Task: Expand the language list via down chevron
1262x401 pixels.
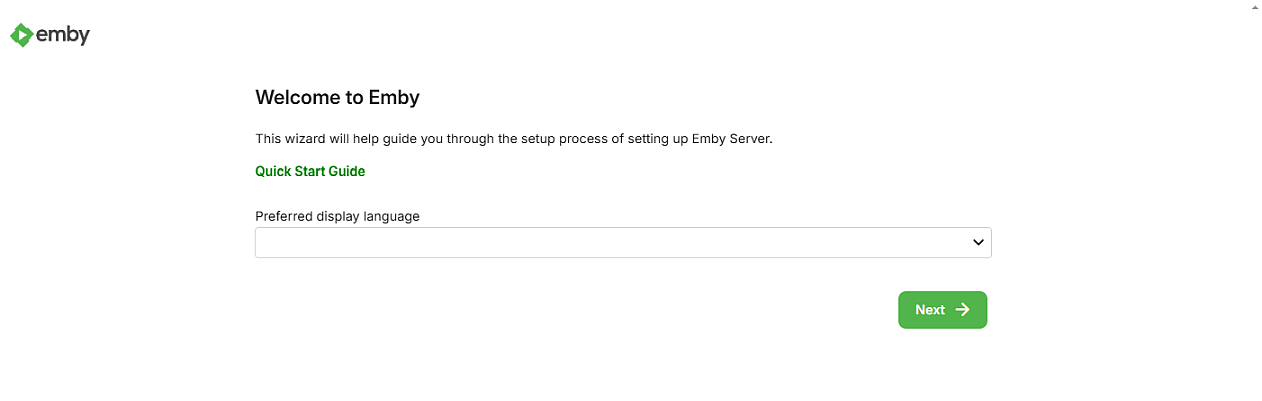Action: click(978, 243)
